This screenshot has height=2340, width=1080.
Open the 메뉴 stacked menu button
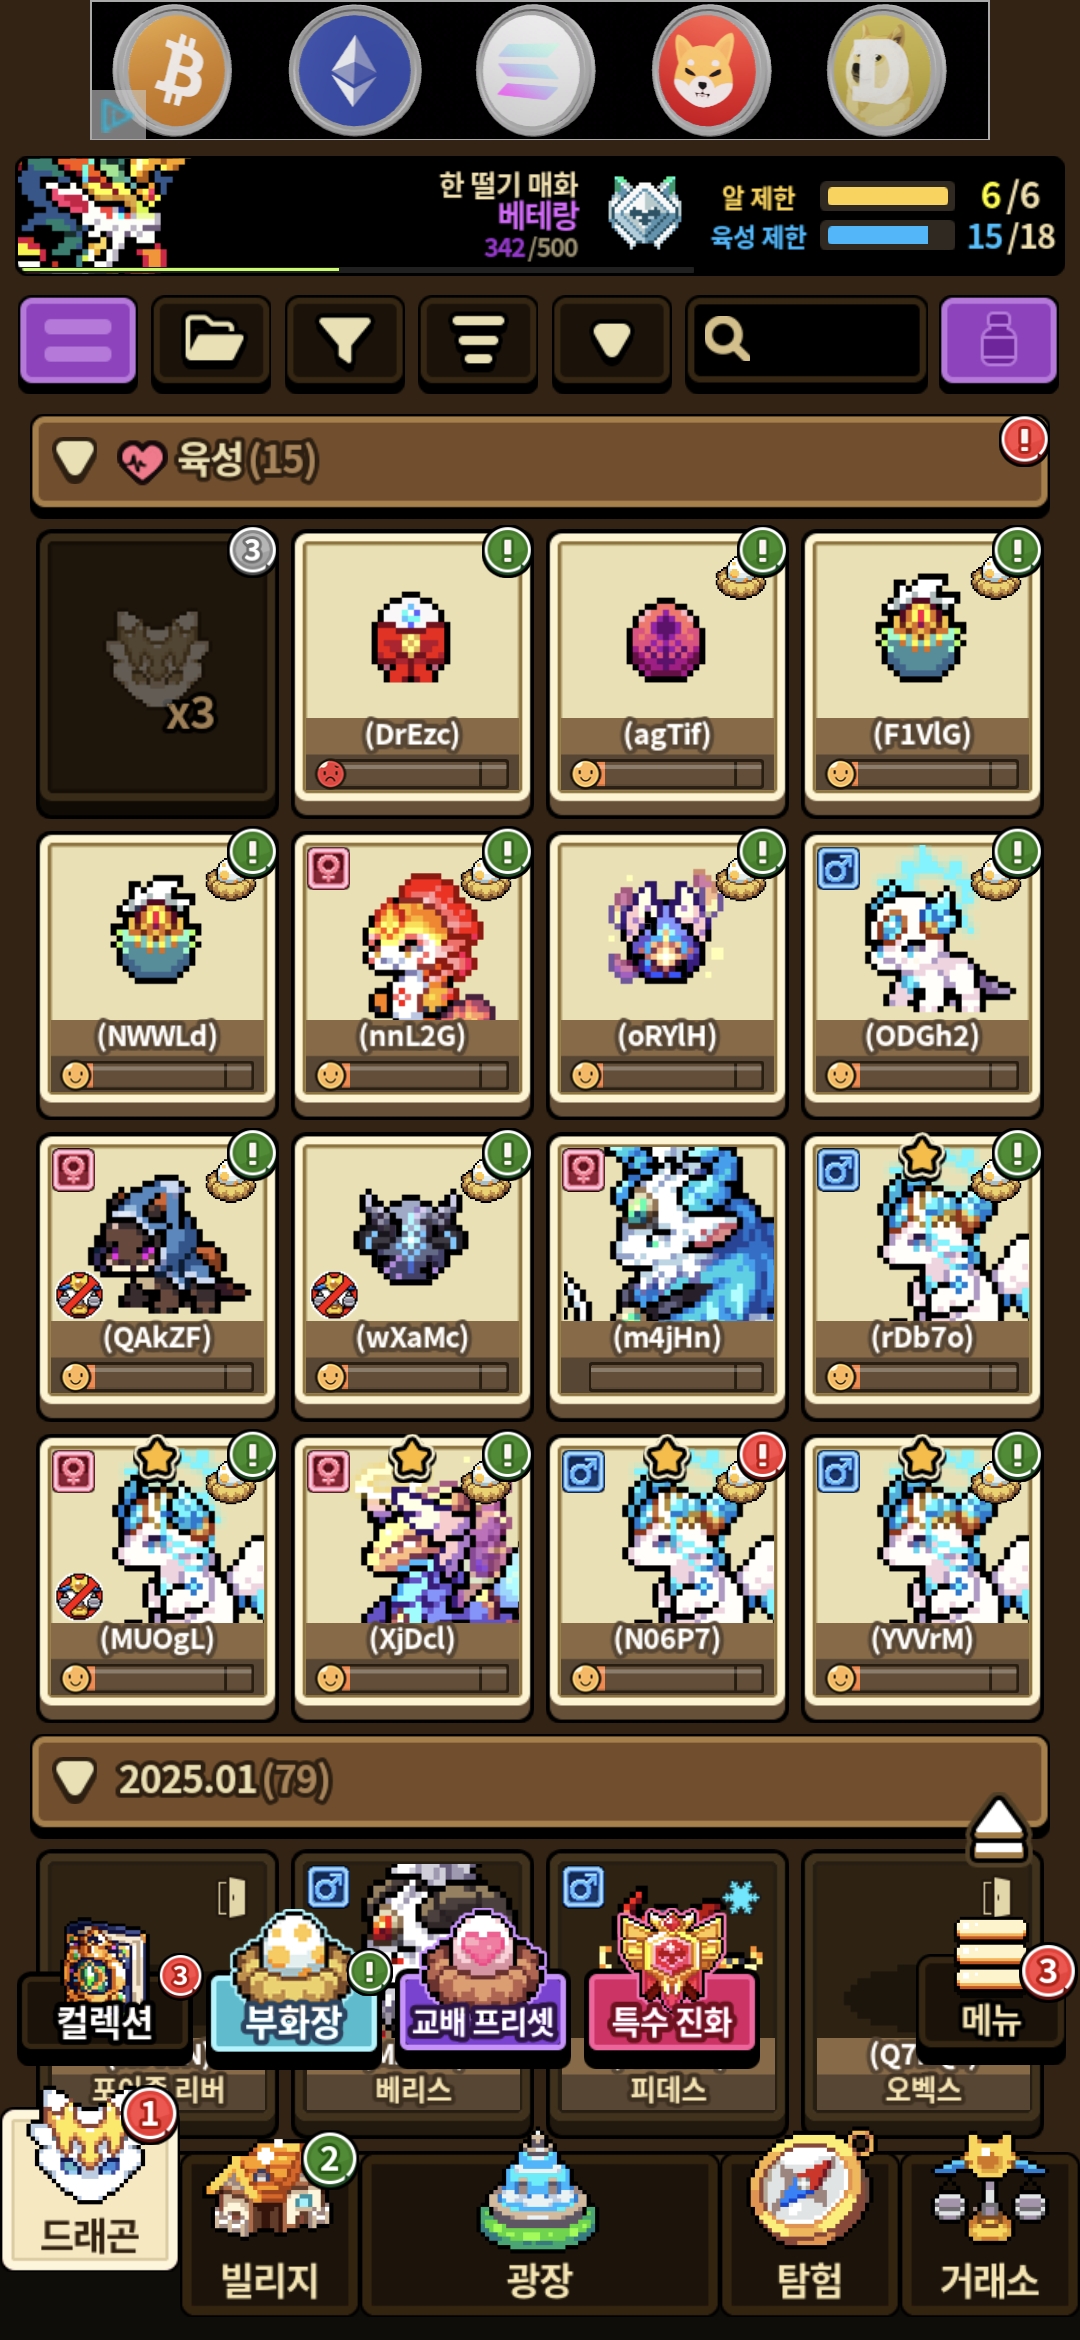point(990,1984)
